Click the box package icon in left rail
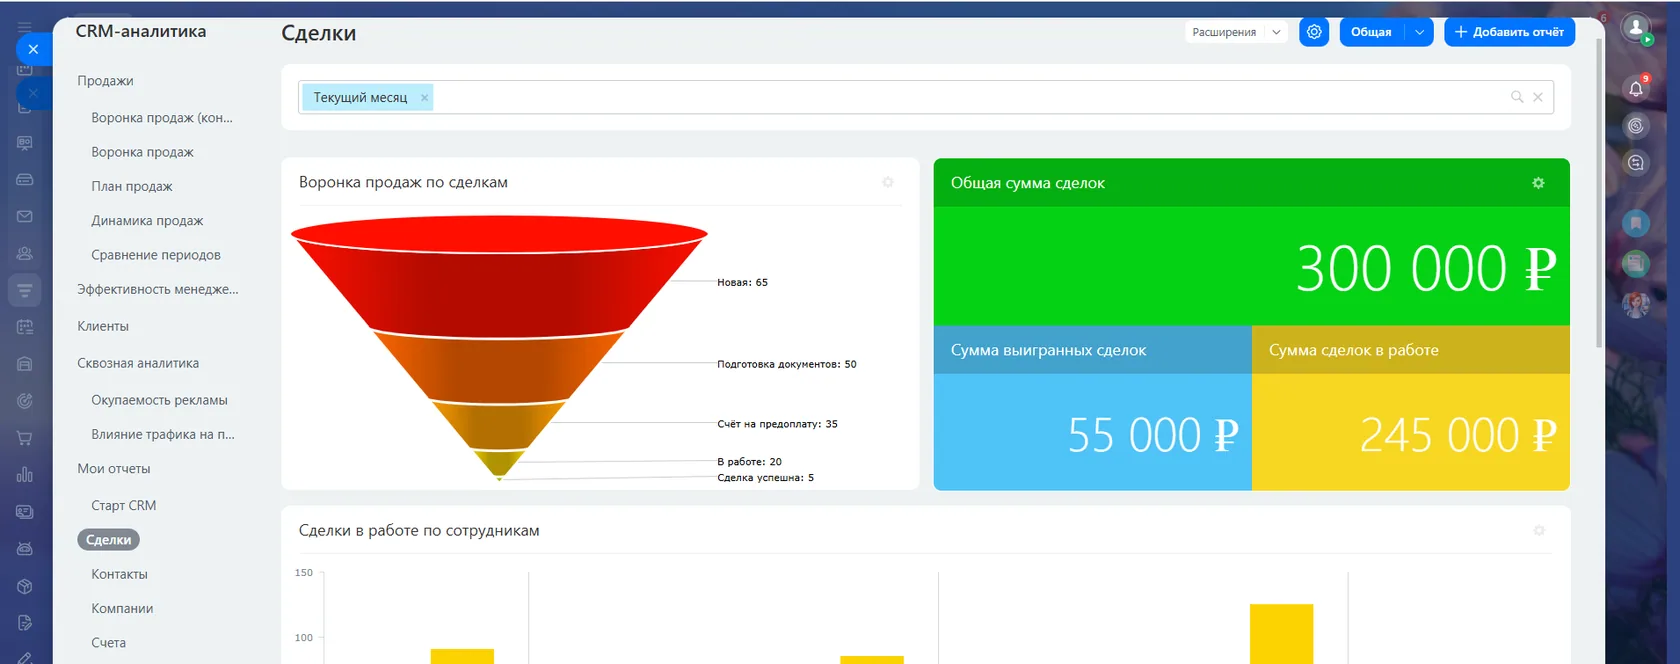The image size is (1680, 664). [x=25, y=586]
